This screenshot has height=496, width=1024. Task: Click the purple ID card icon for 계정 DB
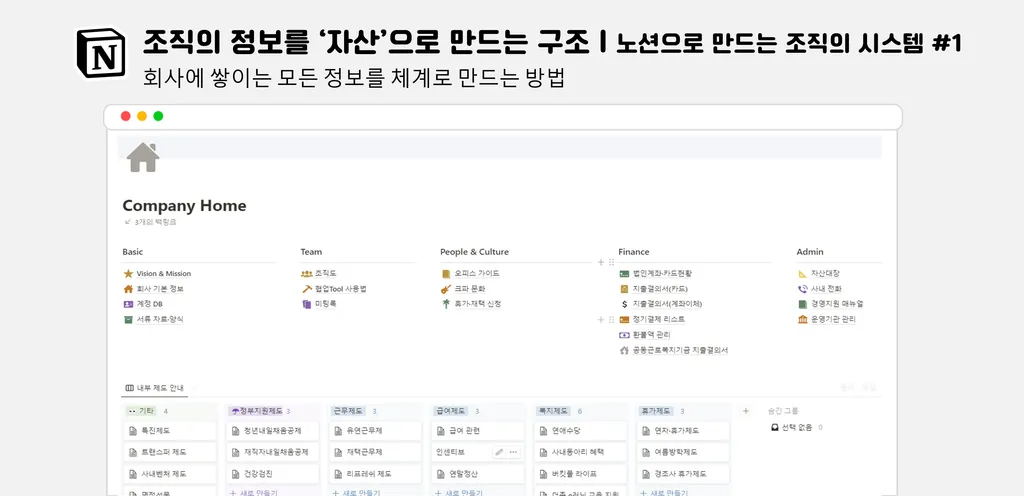pos(128,304)
